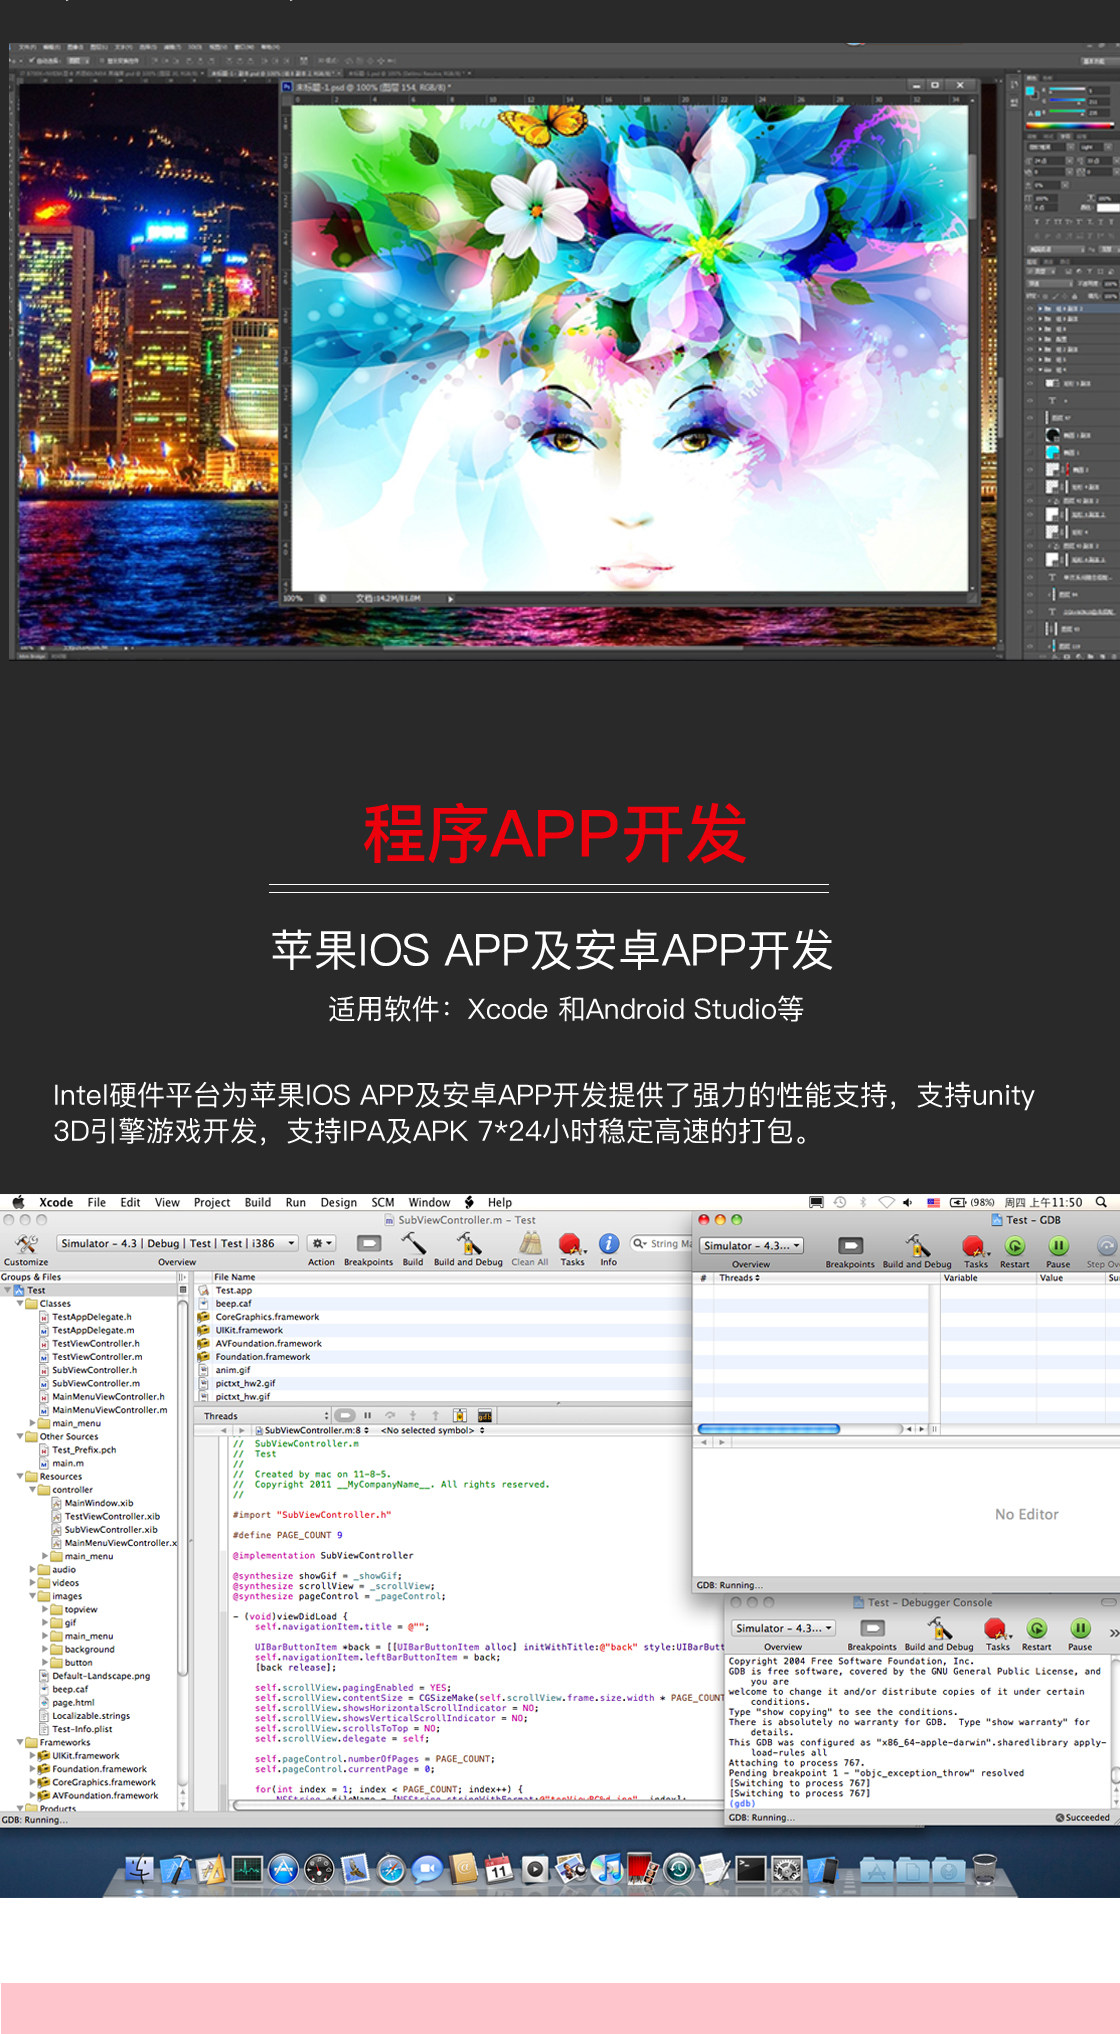Open Finder from the Dock

(140, 1869)
